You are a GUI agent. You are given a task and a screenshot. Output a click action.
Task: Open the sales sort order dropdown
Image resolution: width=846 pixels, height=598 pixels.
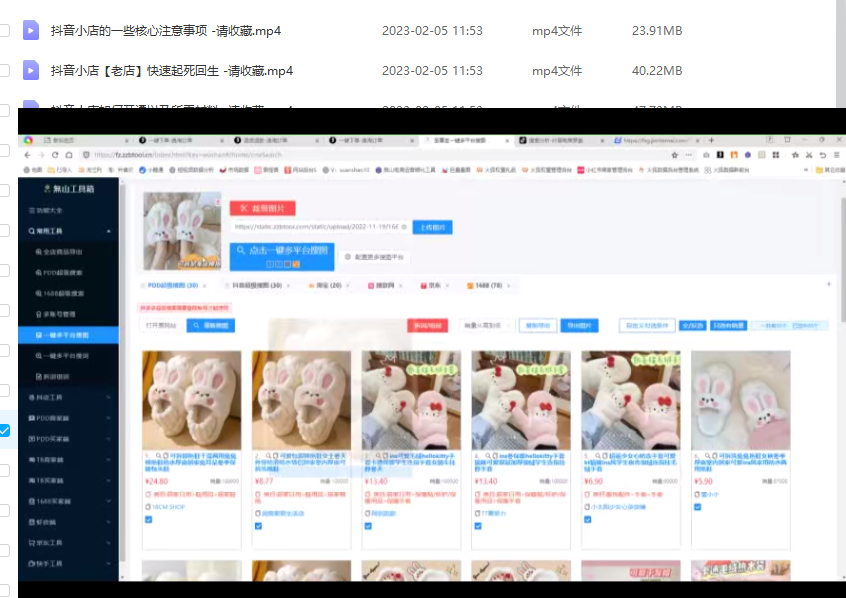click(x=482, y=326)
